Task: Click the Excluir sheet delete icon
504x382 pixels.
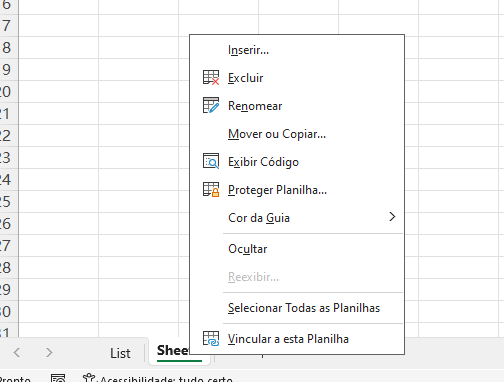Action: point(211,78)
